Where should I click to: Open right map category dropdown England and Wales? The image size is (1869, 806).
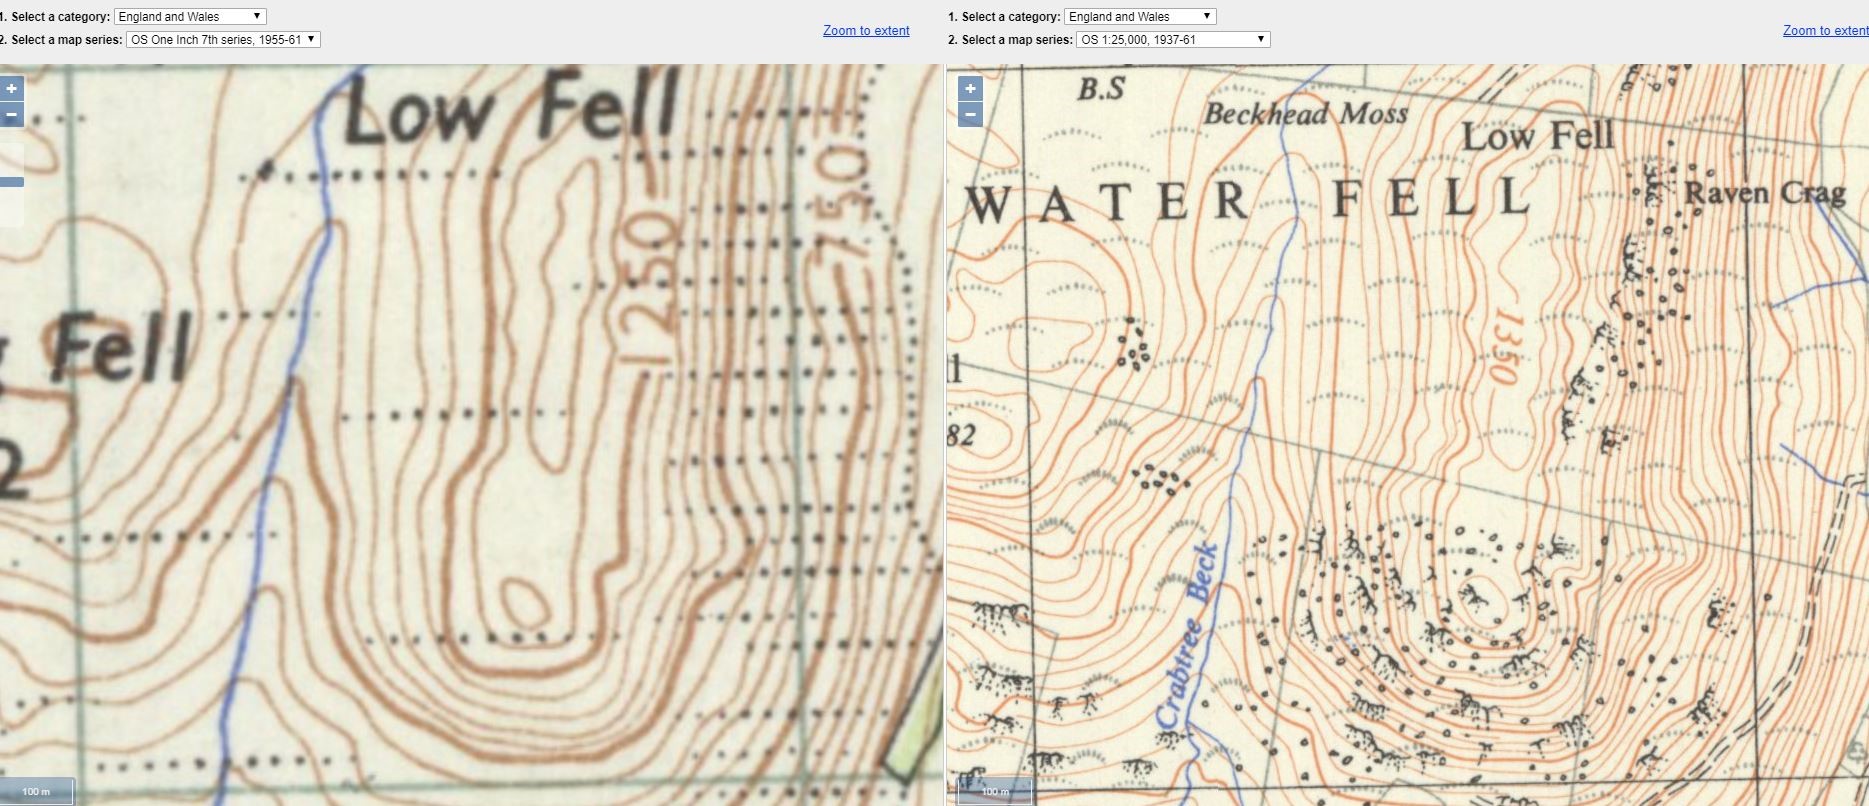click(1140, 17)
